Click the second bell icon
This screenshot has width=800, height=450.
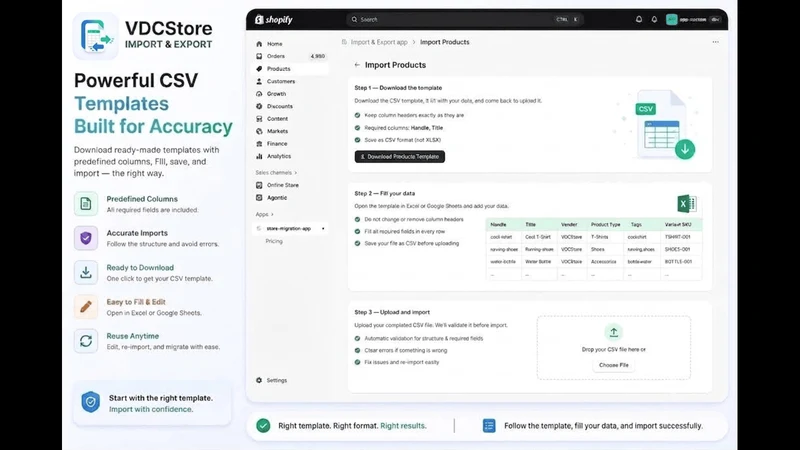pyautogui.click(x=654, y=19)
